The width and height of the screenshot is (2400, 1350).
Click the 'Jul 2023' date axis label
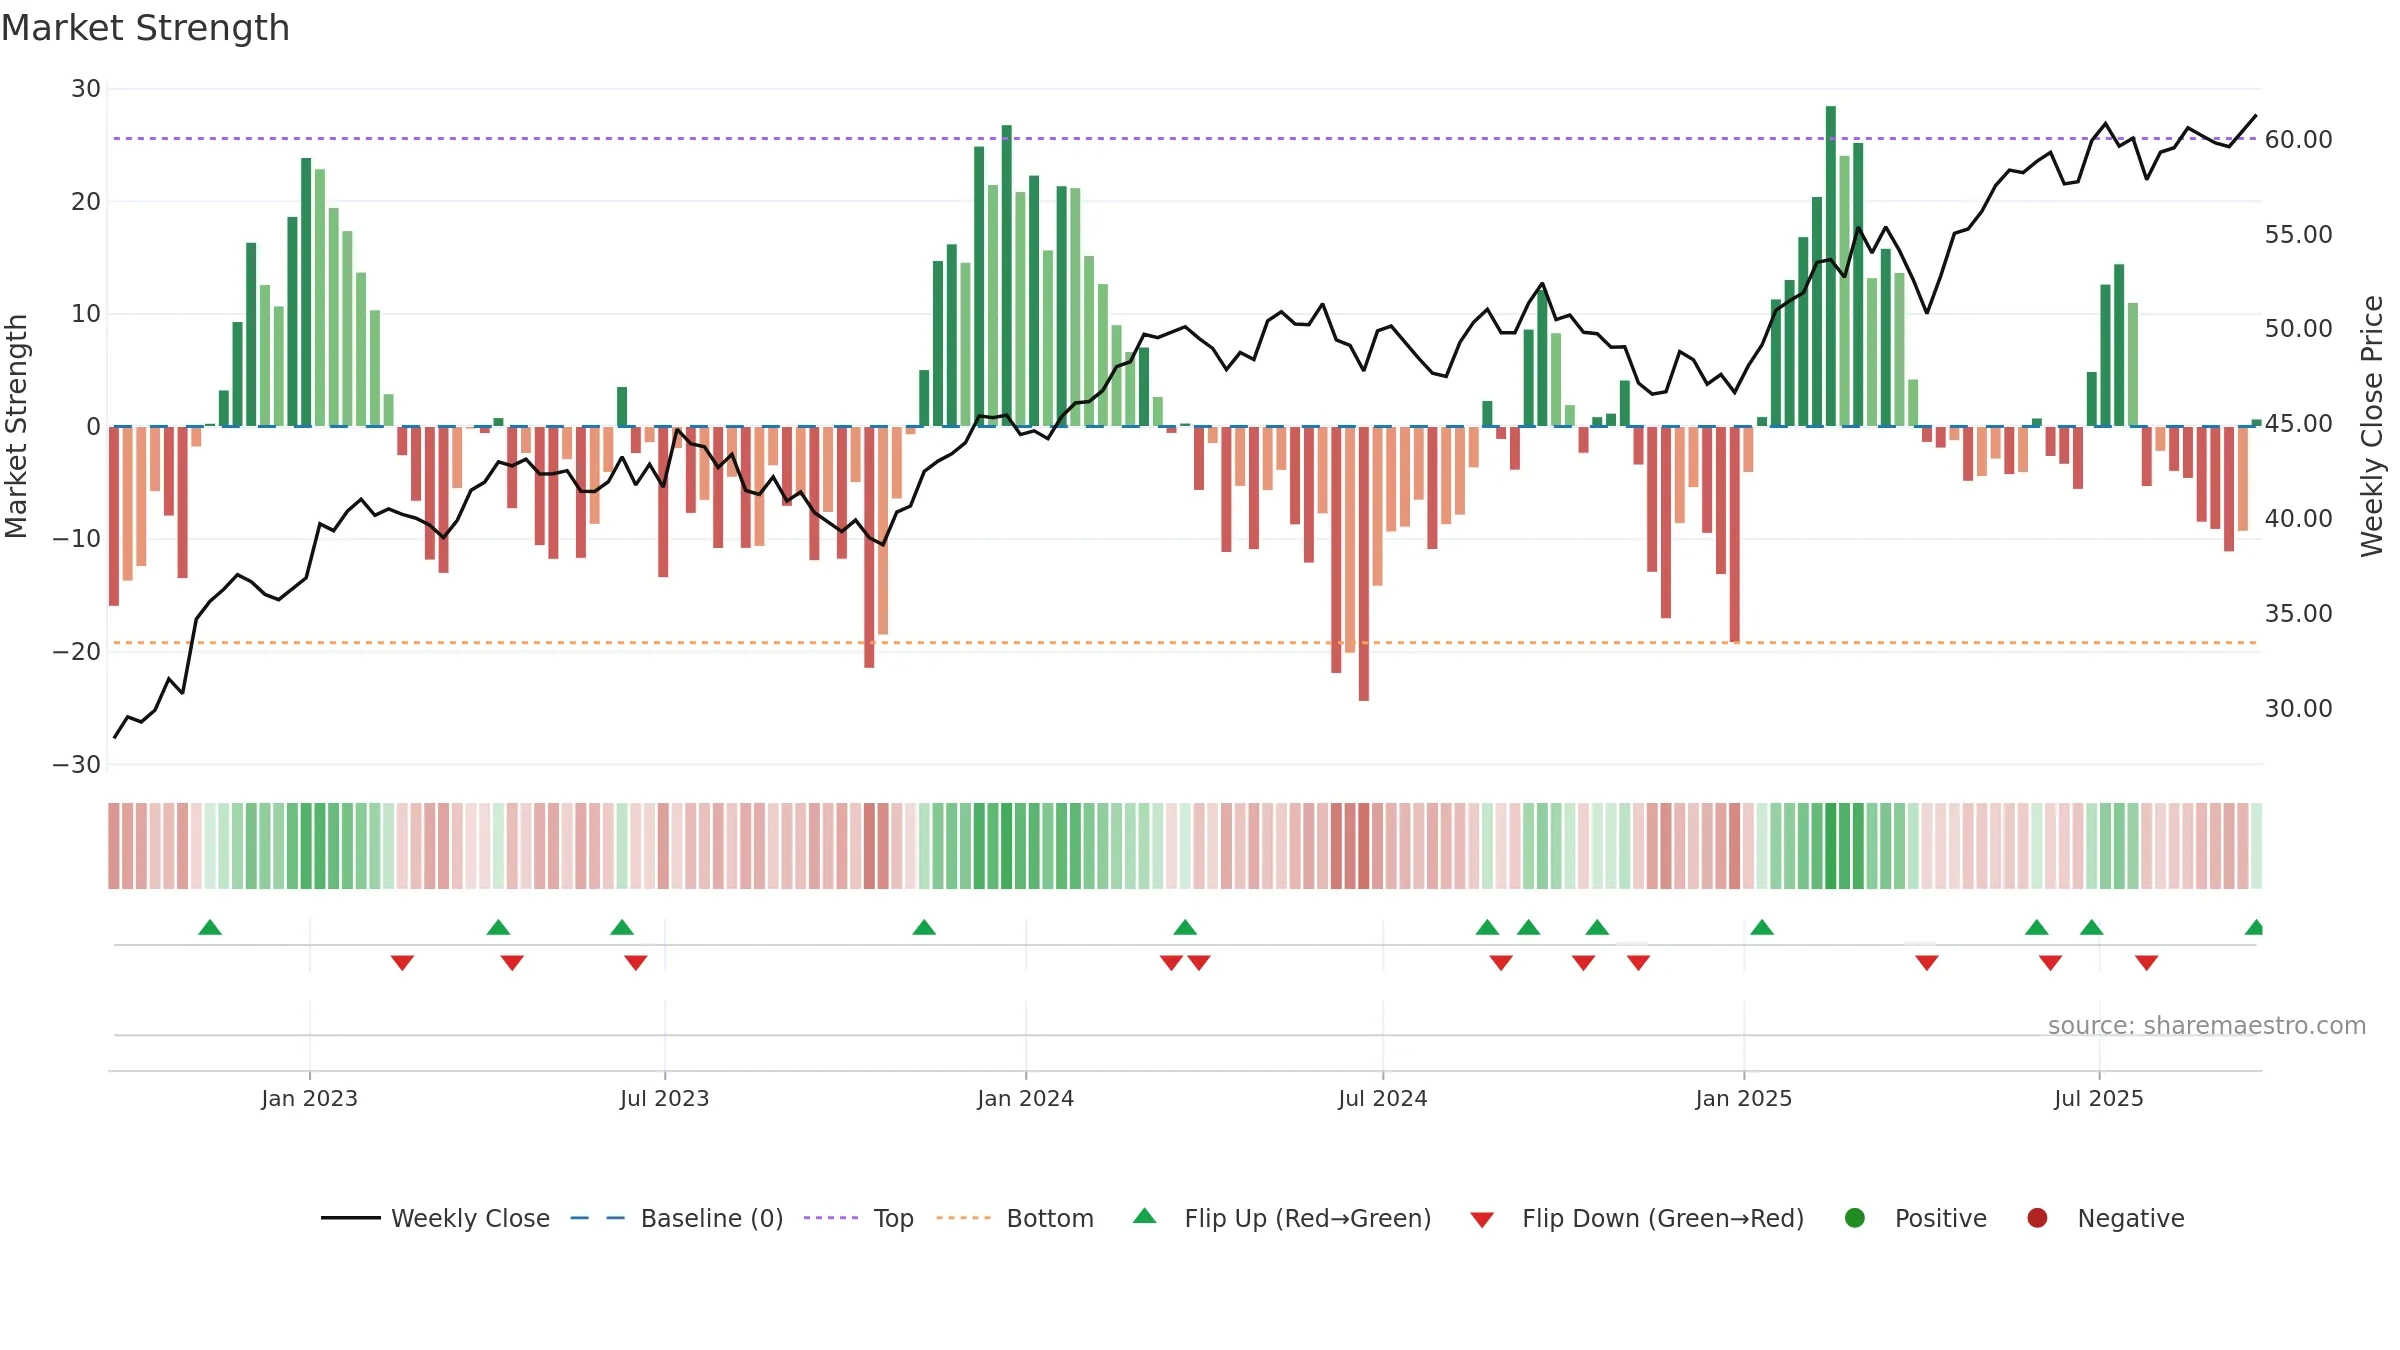pyautogui.click(x=665, y=1099)
